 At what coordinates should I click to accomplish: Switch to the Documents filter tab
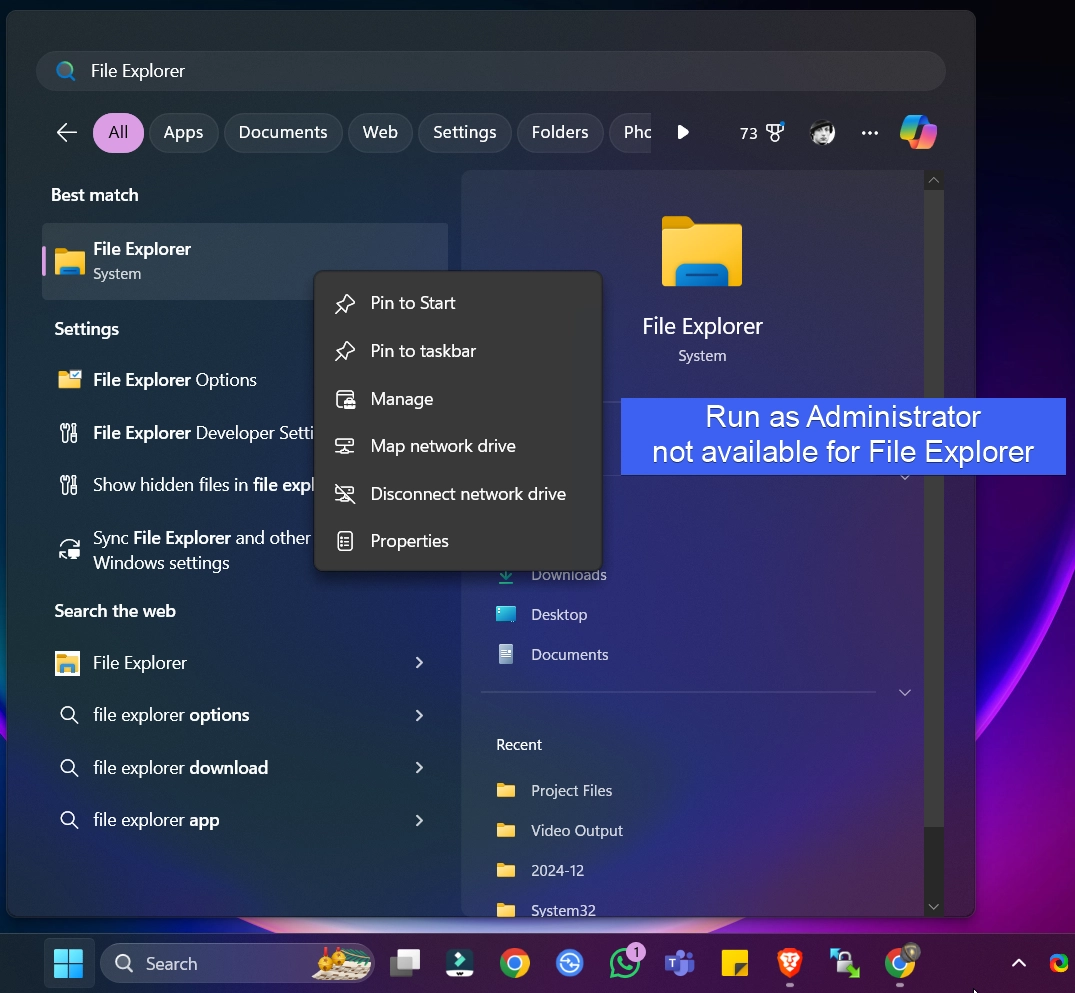(282, 132)
